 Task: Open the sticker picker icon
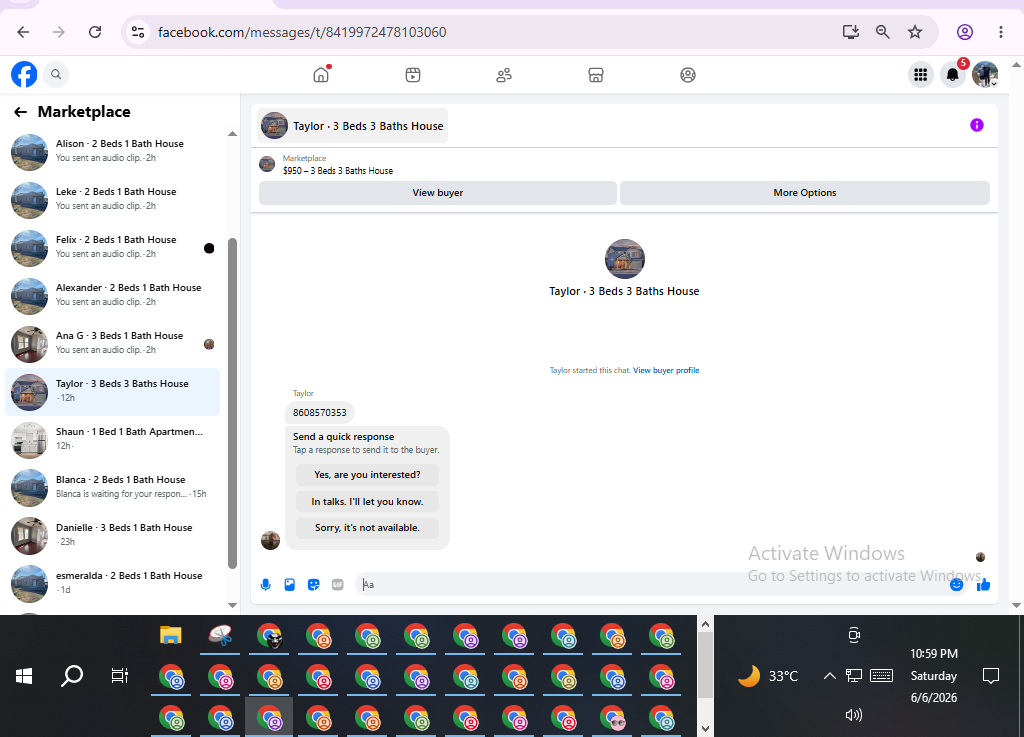(313, 585)
